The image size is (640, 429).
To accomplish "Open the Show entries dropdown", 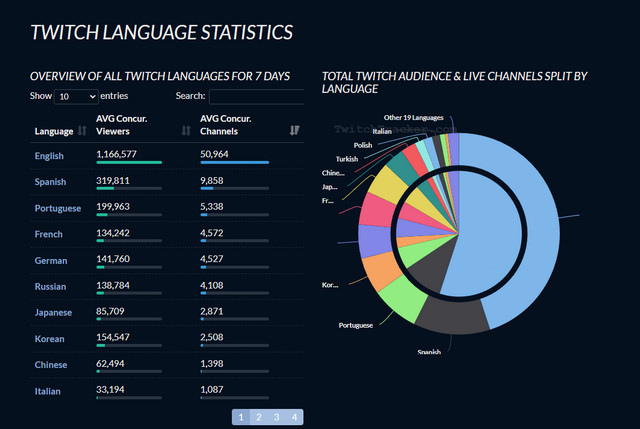I will [76, 97].
